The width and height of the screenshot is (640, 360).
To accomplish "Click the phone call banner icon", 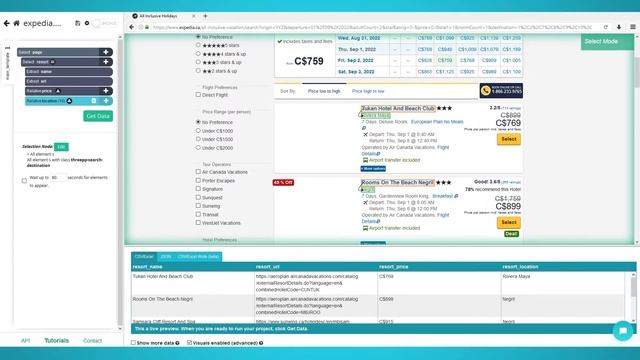I will pyautogui.click(x=485, y=91).
